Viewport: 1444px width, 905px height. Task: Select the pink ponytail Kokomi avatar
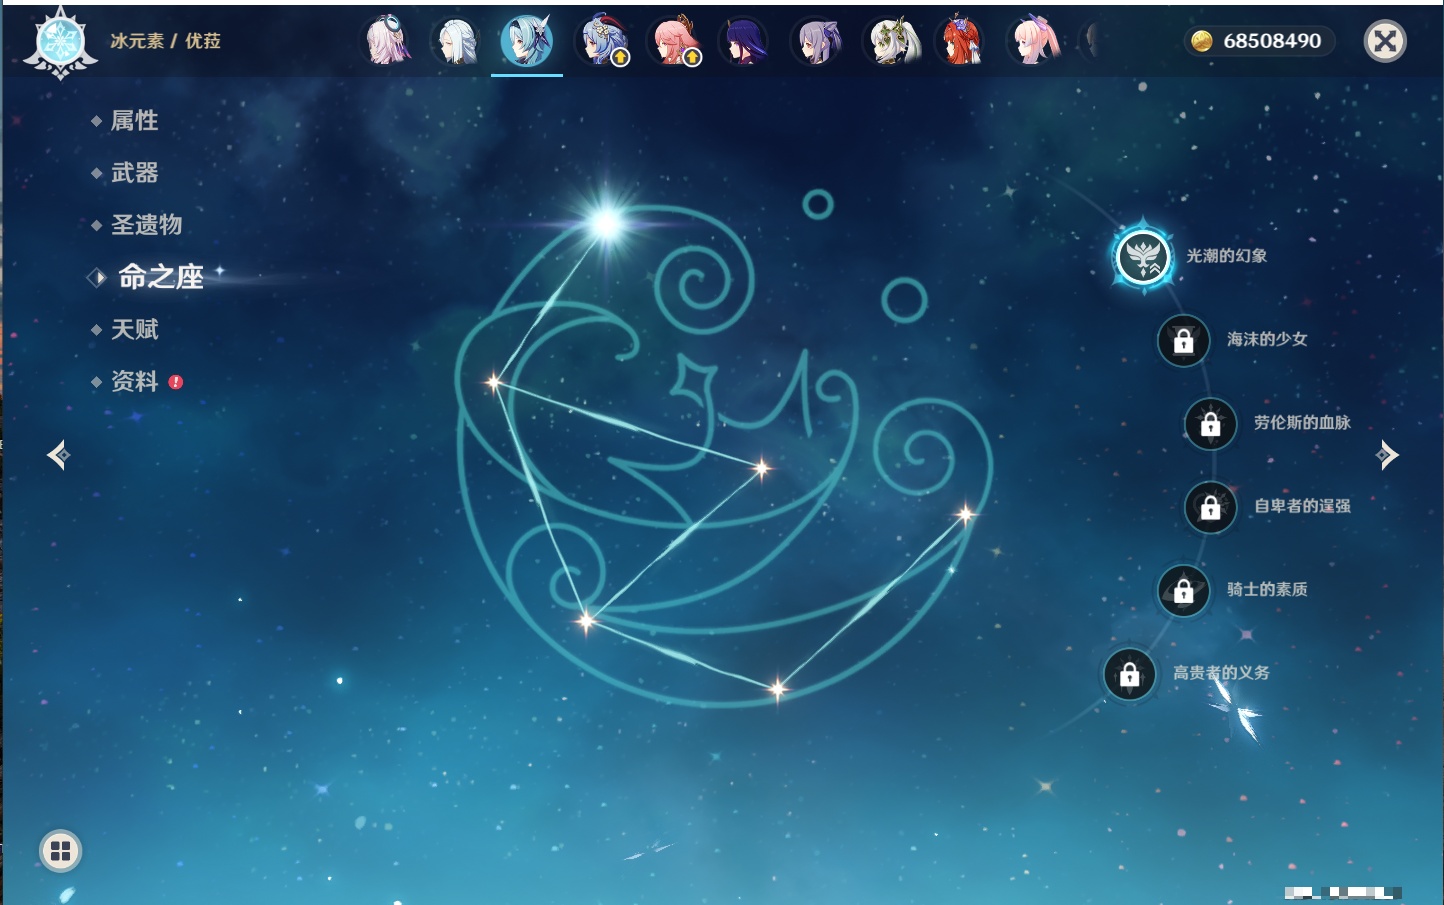tap(1033, 41)
